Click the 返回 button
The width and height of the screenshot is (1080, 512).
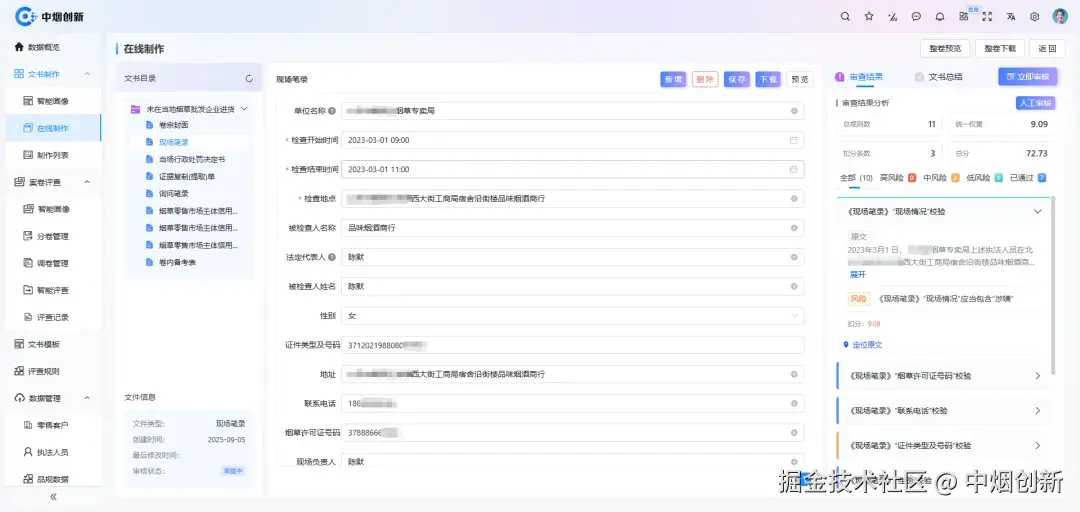click(1047, 48)
